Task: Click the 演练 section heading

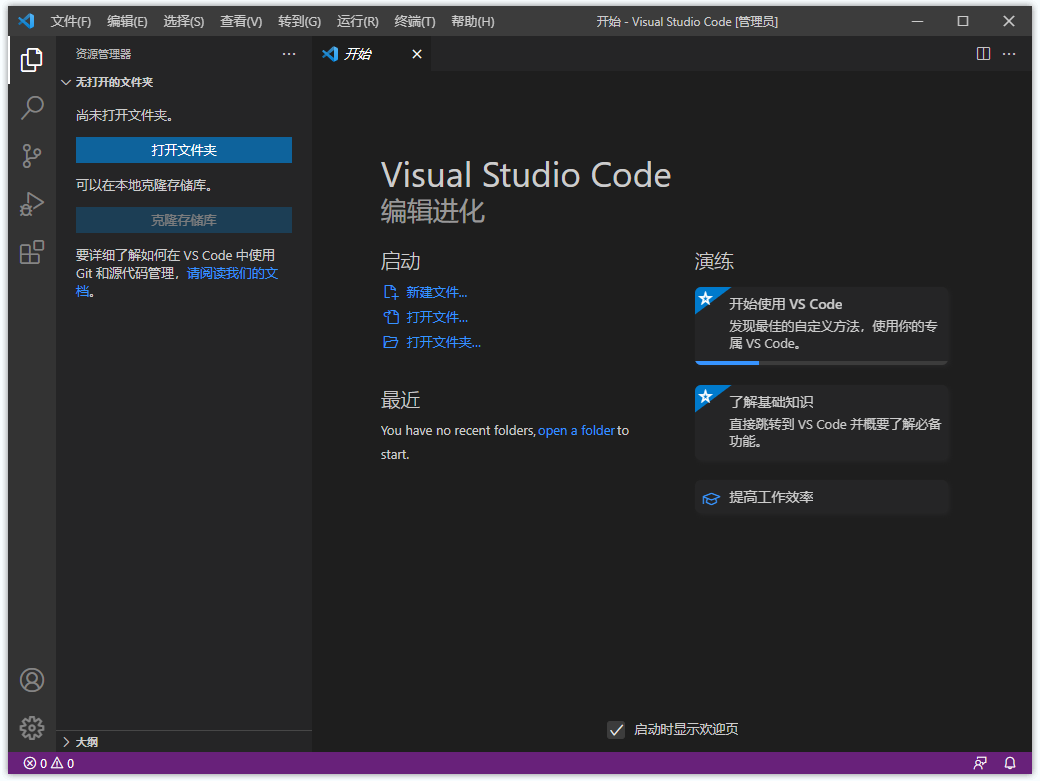Action: coord(714,261)
